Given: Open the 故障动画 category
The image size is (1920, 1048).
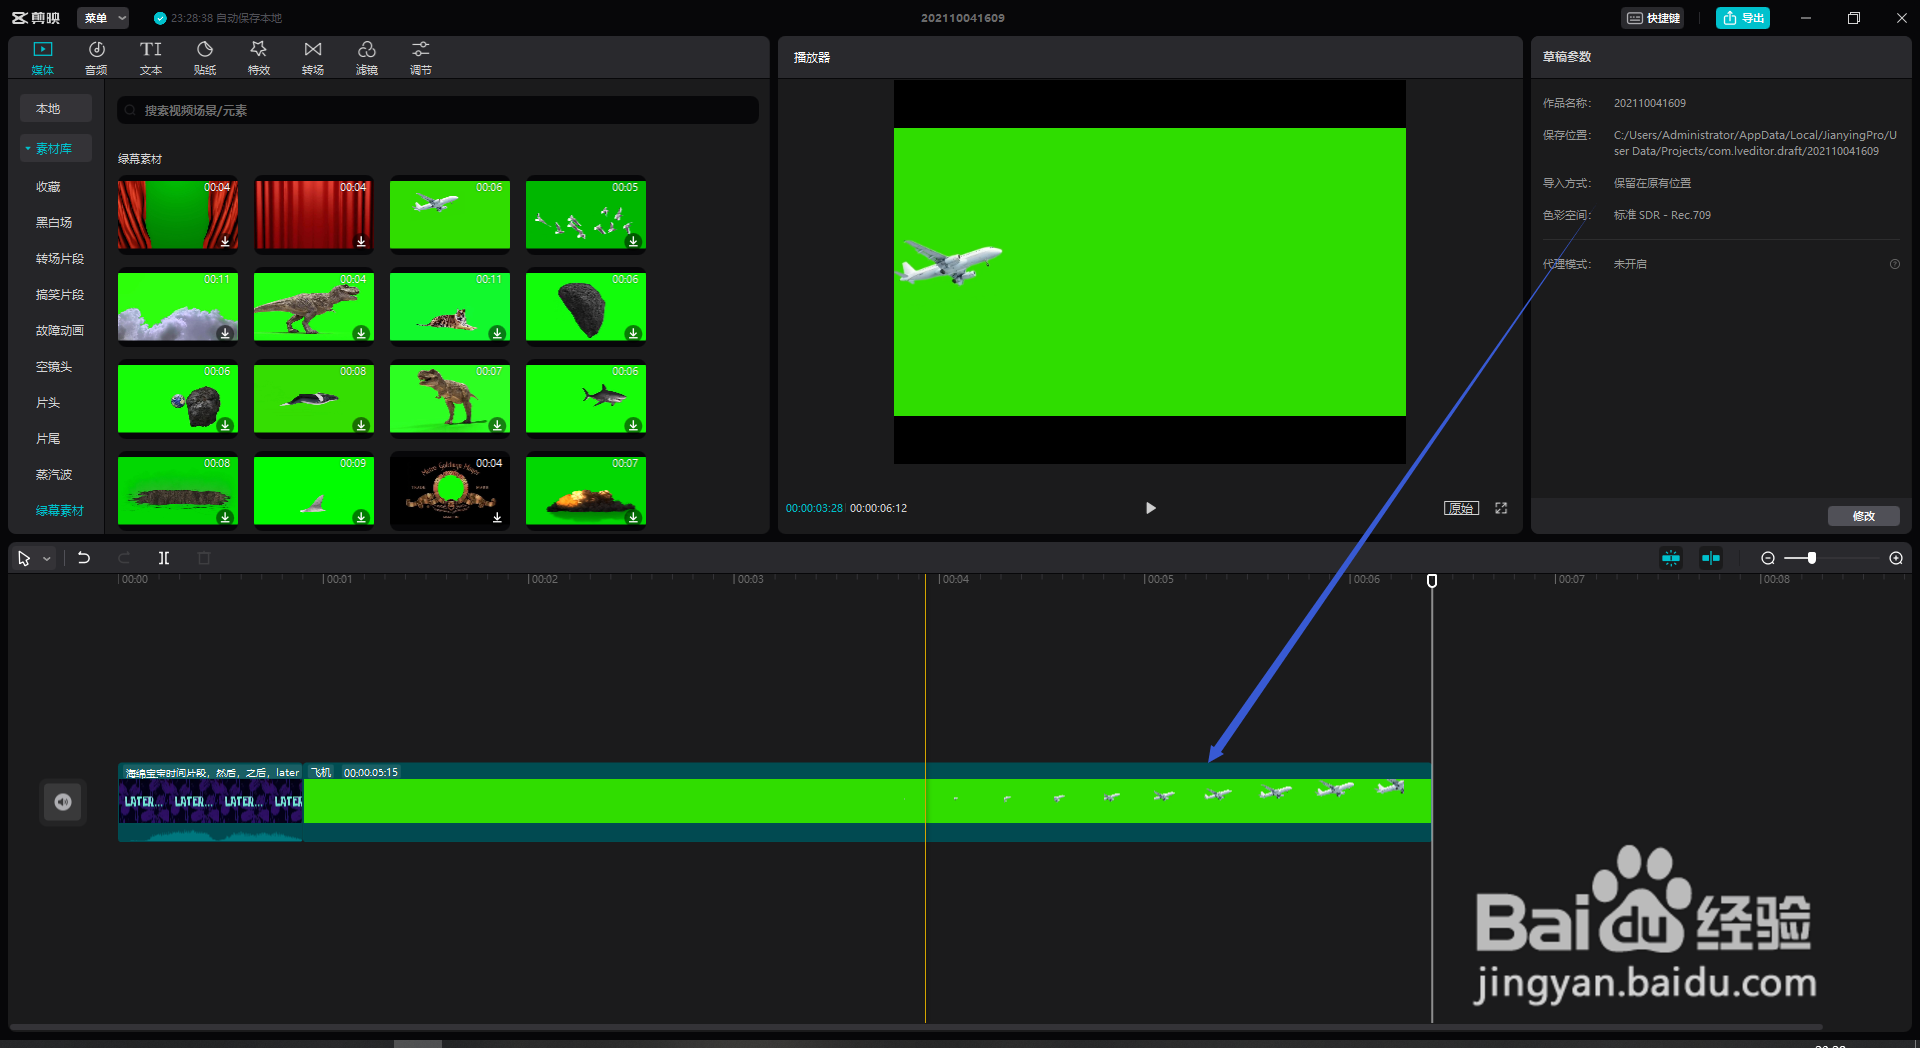Looking at the screenshot, I should tap(60, 331).
